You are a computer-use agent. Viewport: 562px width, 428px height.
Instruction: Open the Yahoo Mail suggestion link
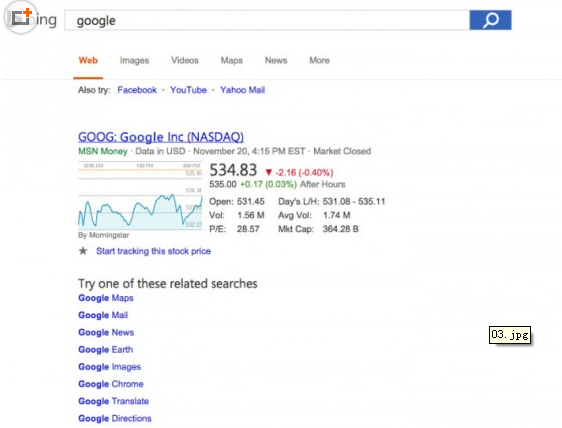point(242,90)
